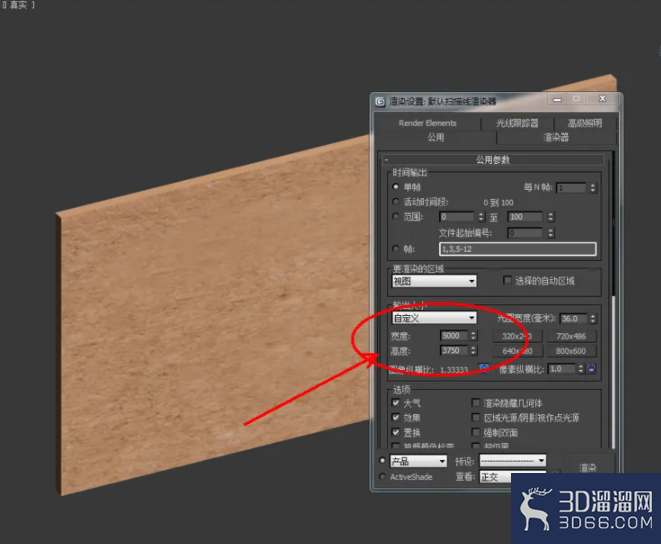661x544 pixels.
Task: Click the 320x240 preset button
Action: pyautogui.click(x=517, y=336)
